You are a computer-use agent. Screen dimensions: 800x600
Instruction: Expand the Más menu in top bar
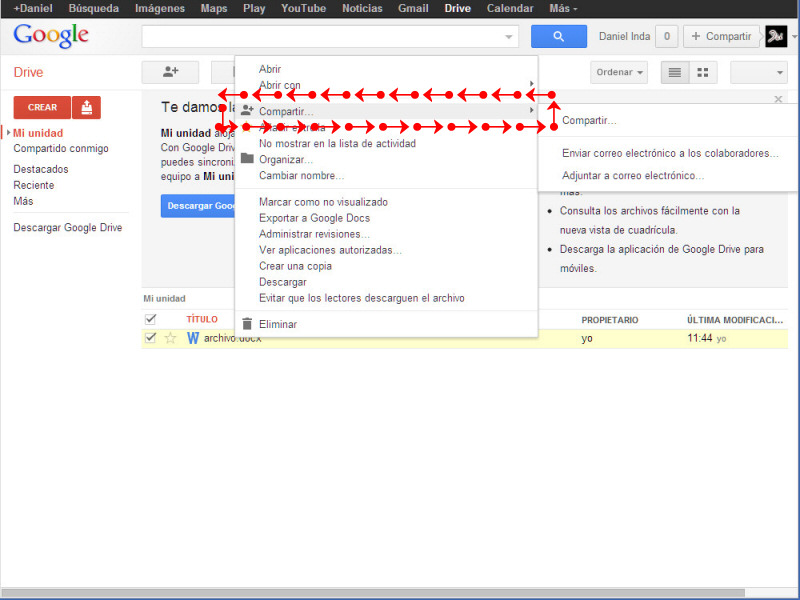(563, 9)
